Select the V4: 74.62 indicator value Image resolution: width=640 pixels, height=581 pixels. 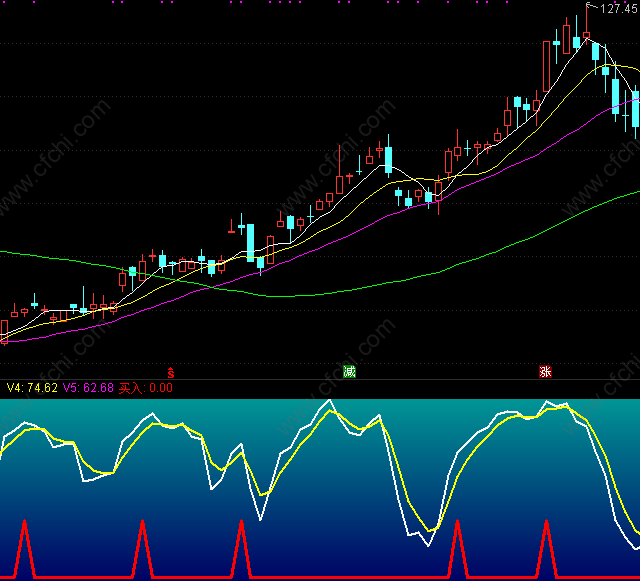(x=32, y=387)
